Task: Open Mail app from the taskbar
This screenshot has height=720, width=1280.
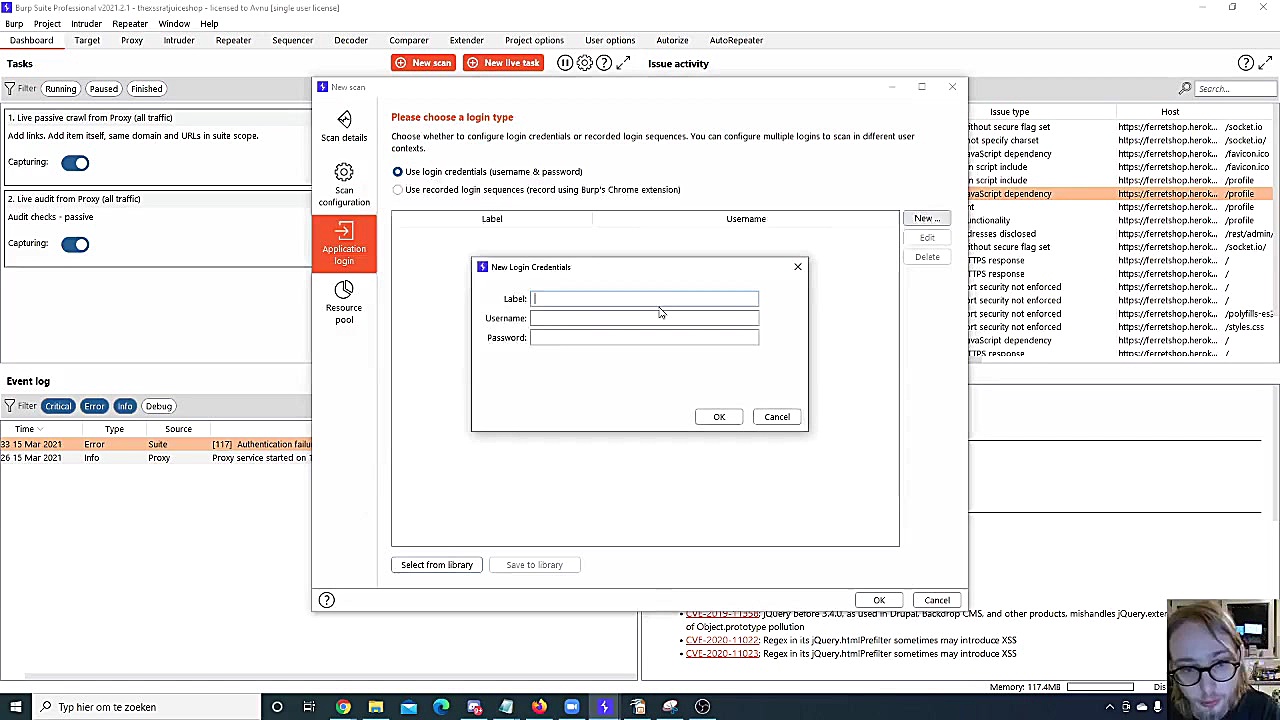Action: (x=408, y=707)
